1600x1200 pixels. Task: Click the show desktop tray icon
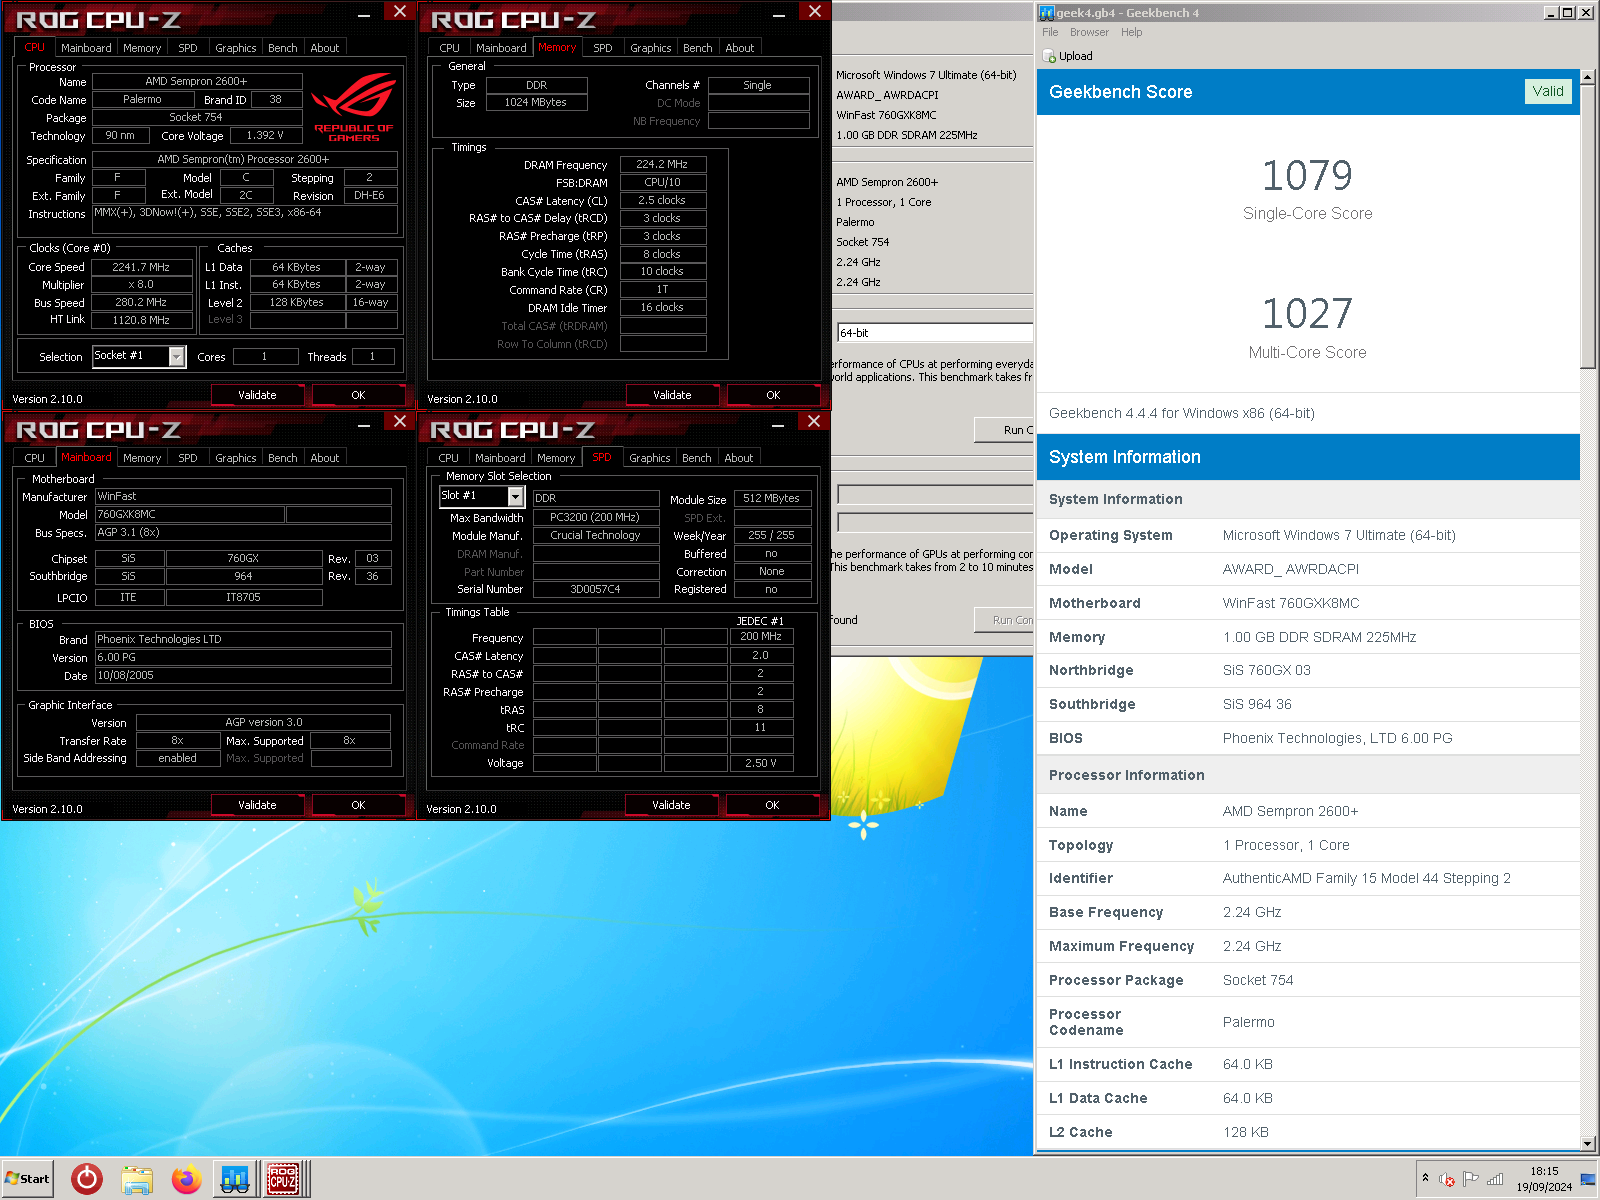pos(1588,1179)
